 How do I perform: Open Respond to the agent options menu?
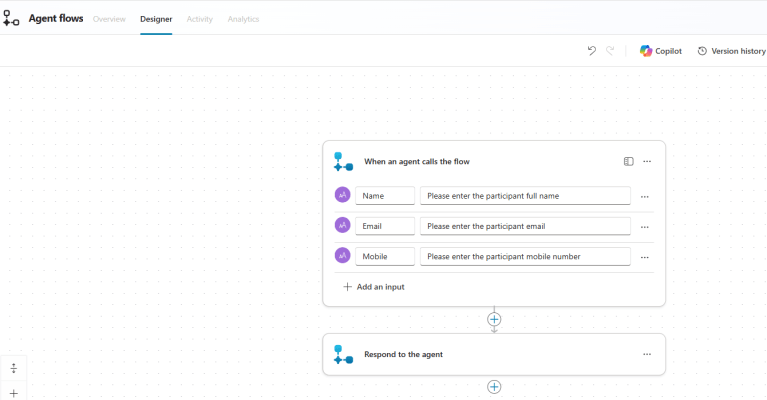coord(647,354)
